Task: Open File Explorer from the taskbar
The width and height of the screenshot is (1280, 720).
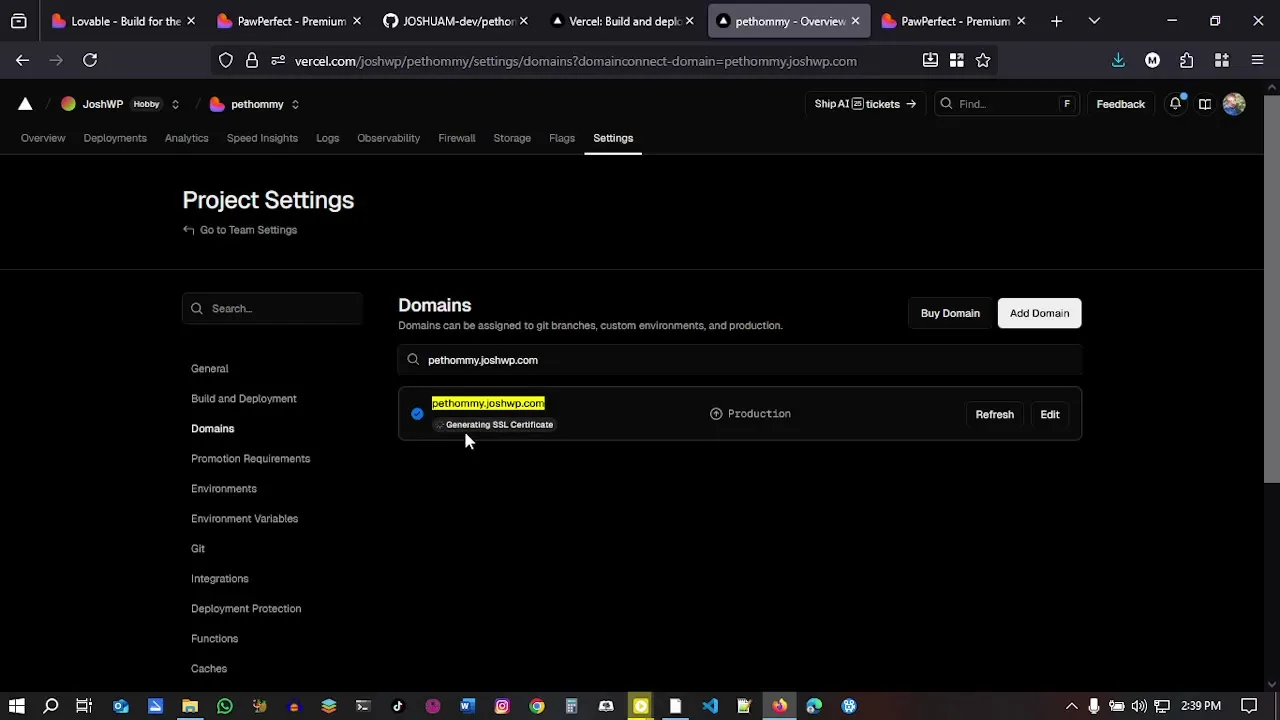Action: pyautogui.click(x=190, y=706)
